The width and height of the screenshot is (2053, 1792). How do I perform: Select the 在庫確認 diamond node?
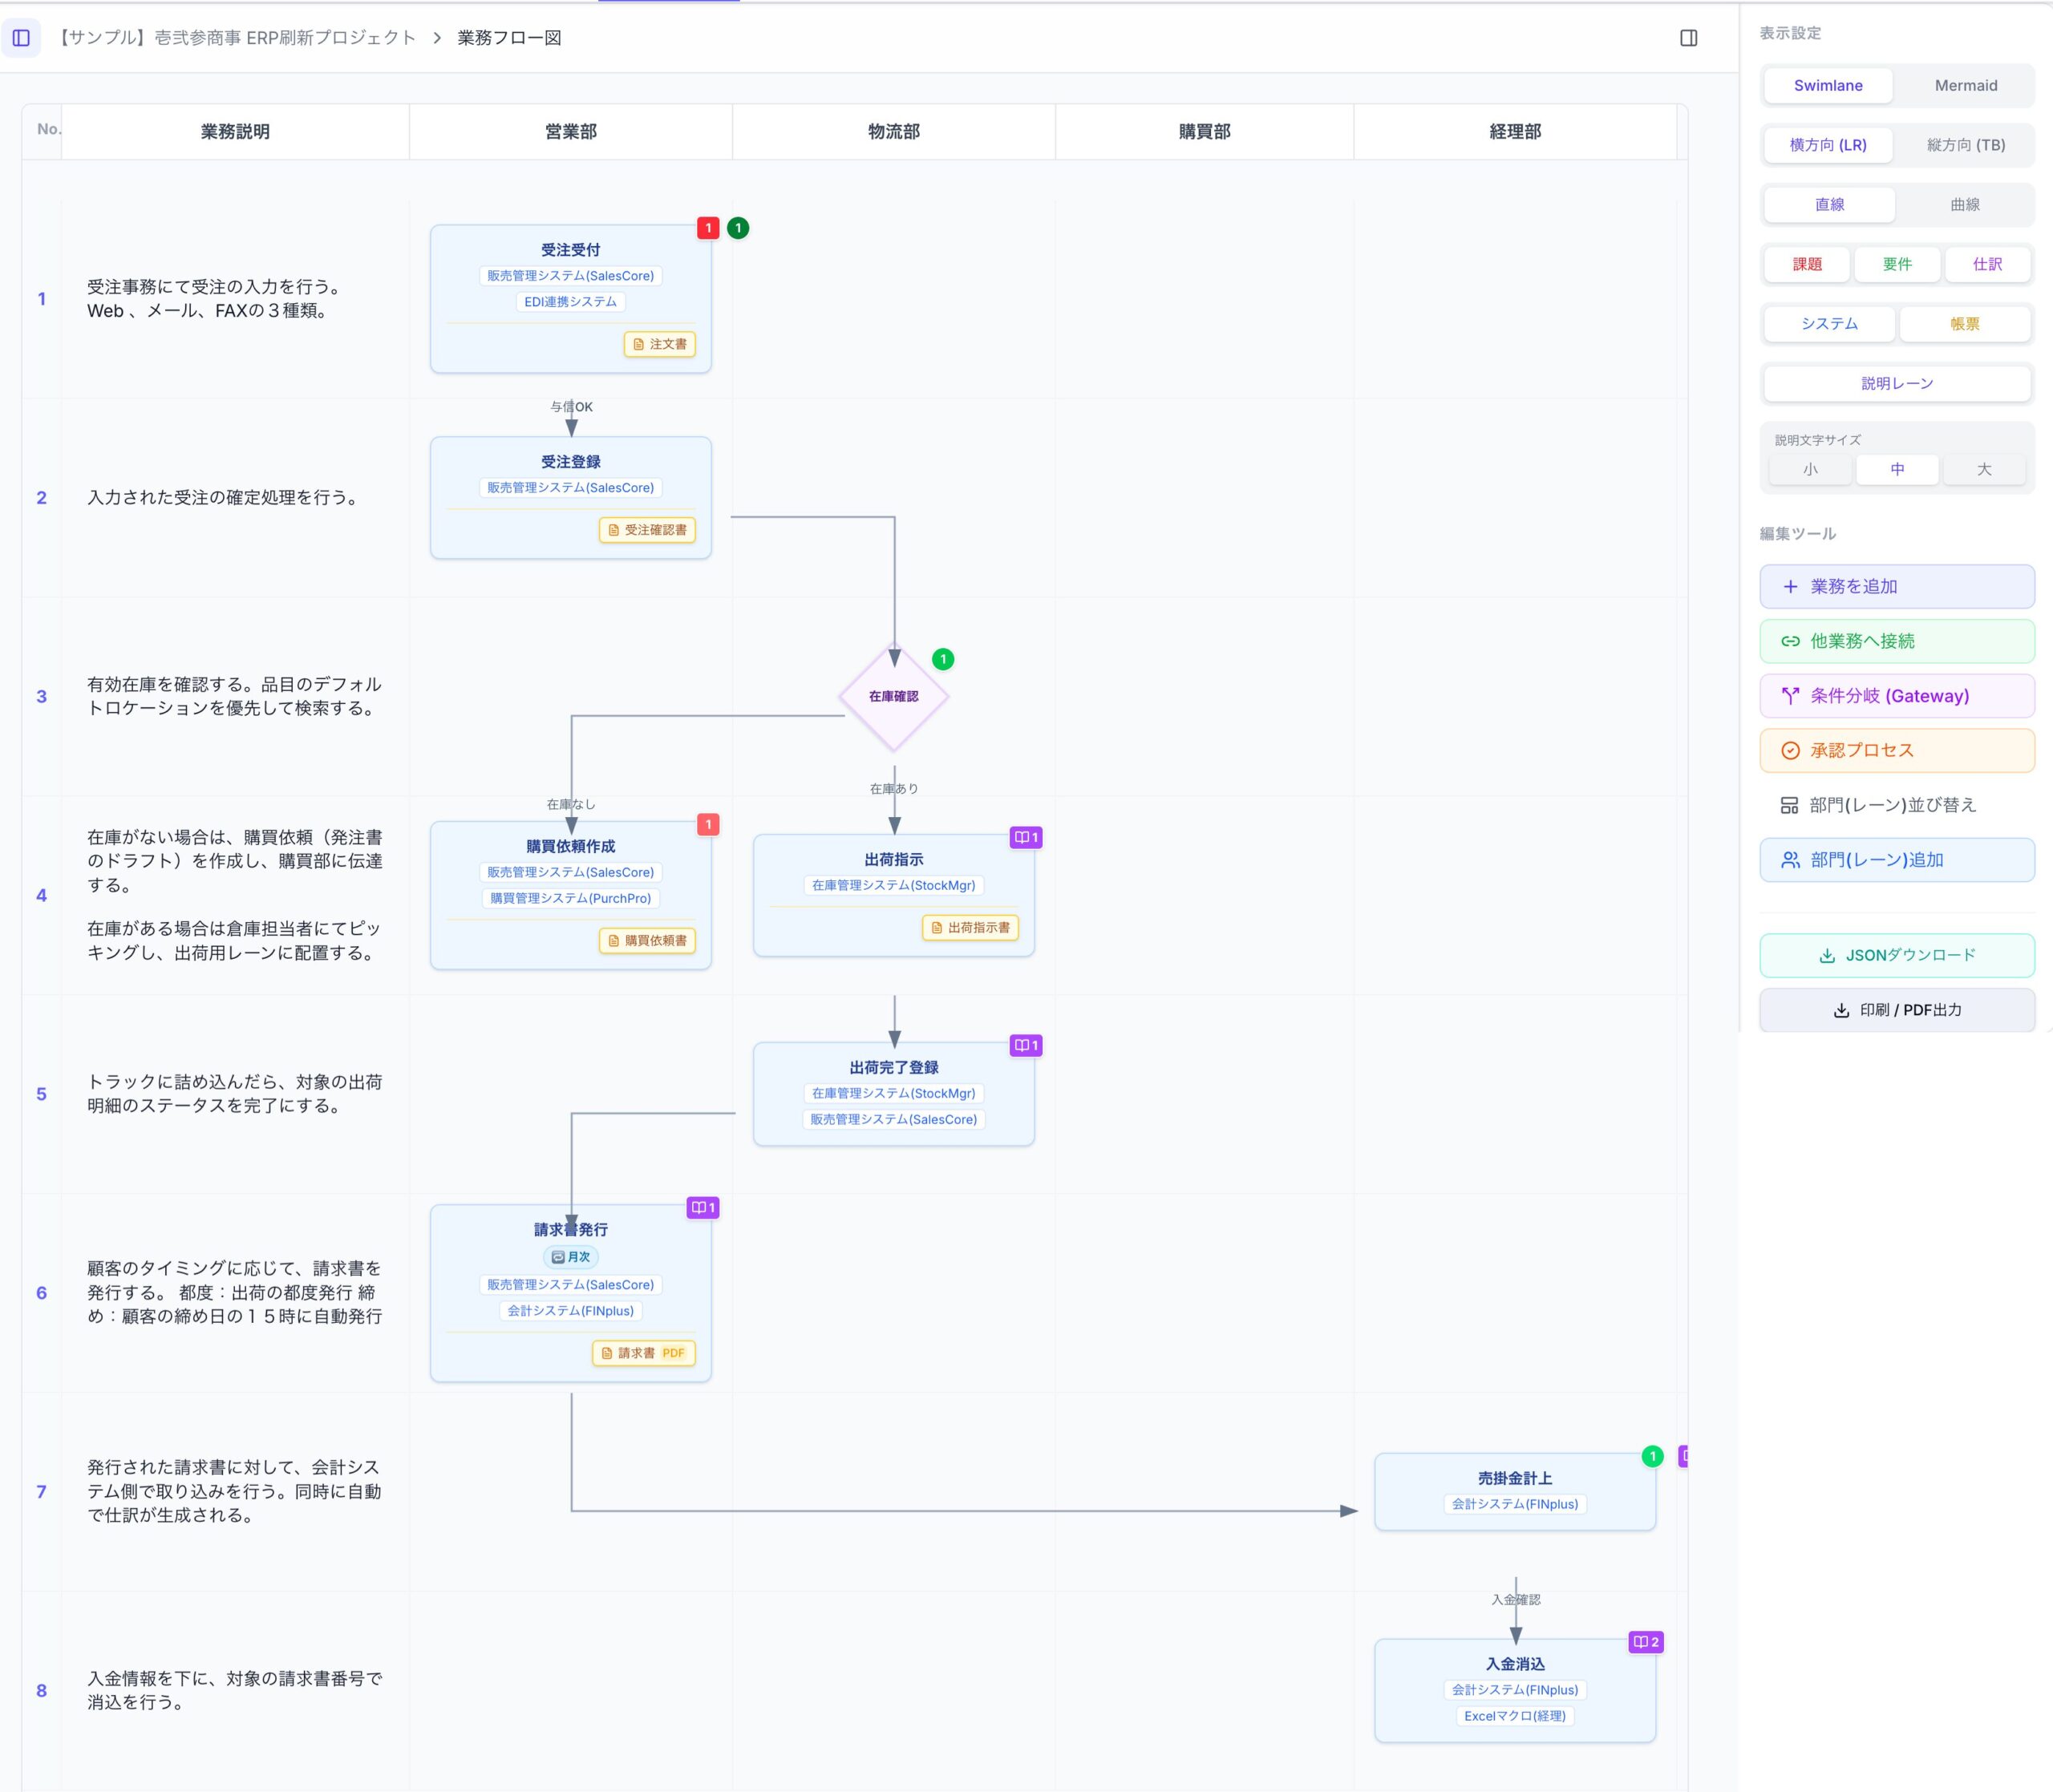pyautogui.click(x=893, y=697)
